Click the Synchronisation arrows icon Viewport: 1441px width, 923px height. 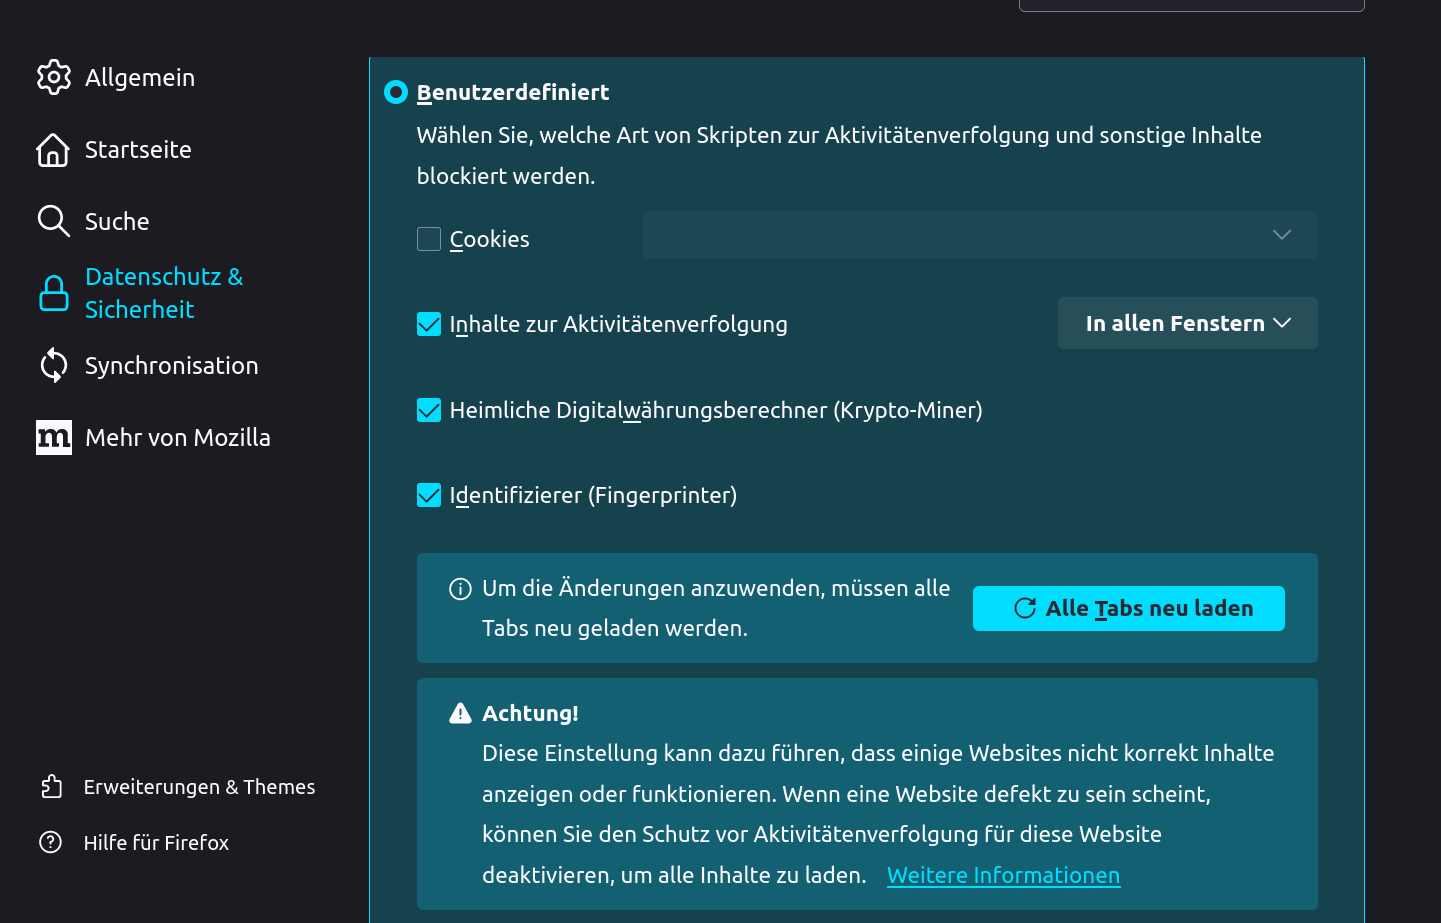pyautogui.click(x=54, y=365)
